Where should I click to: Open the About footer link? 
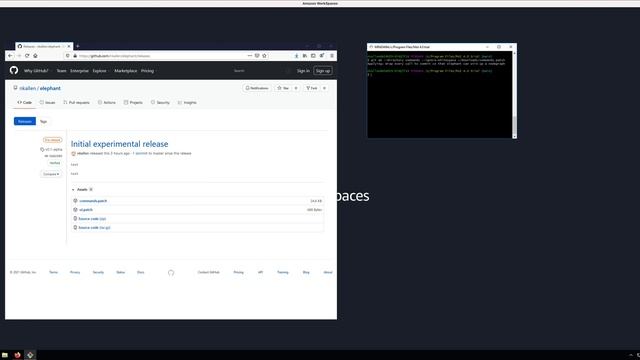pos(328,272)
